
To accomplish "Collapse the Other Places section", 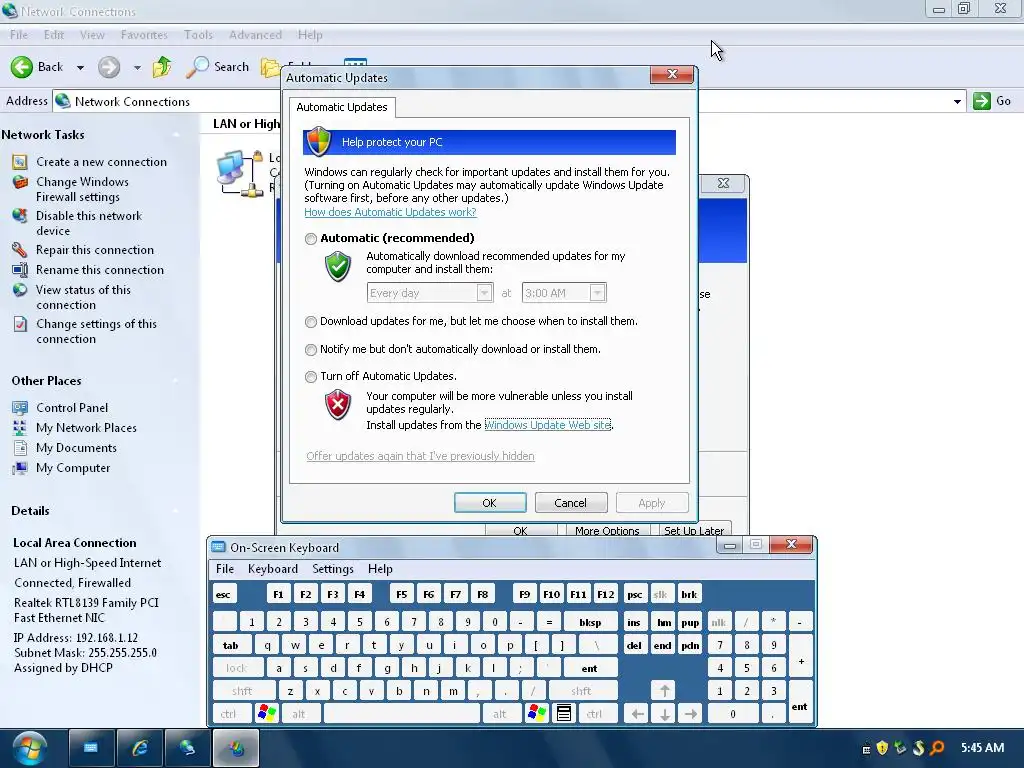I will 176,381.
